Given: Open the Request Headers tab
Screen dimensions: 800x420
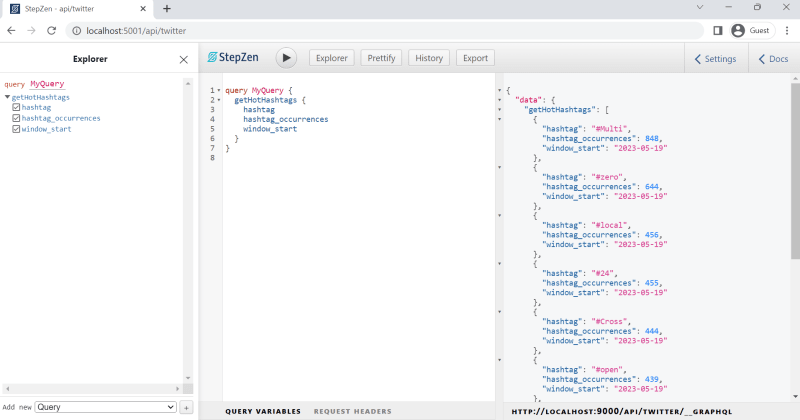Looking at the screenshot, I should tap(353, 411).
